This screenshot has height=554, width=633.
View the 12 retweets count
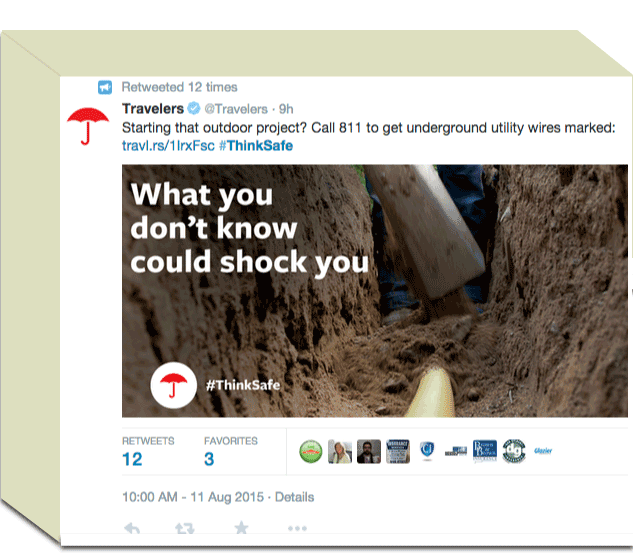(132, 459)
